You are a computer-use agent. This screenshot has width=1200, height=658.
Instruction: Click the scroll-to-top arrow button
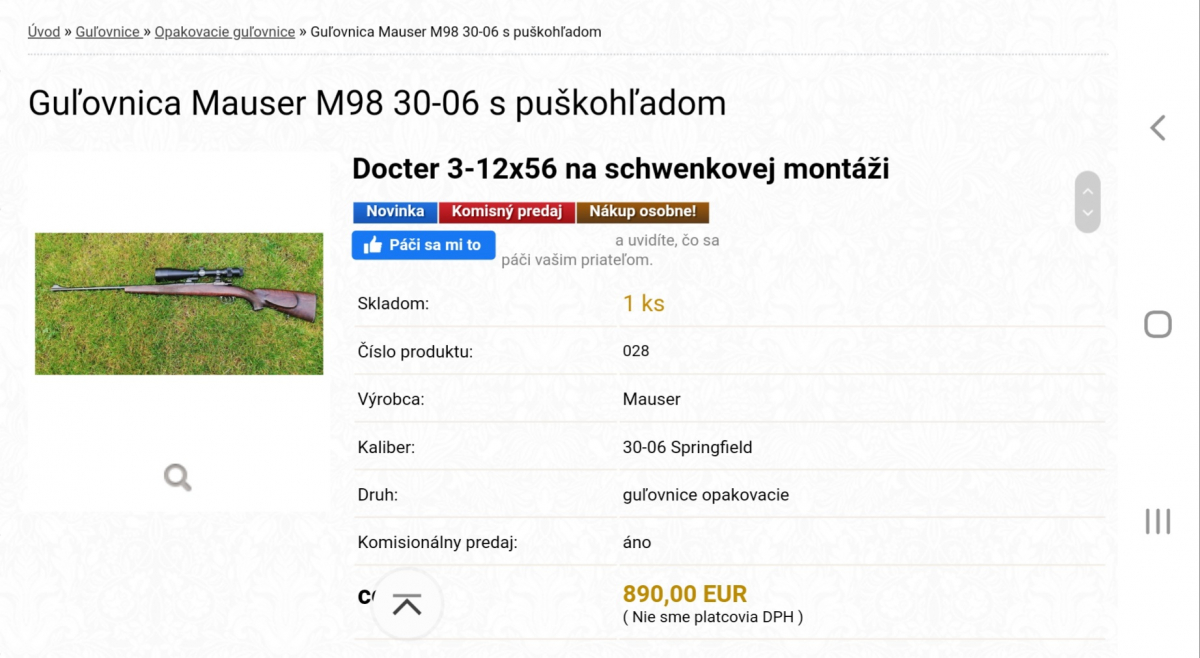[x=407, y=604]
